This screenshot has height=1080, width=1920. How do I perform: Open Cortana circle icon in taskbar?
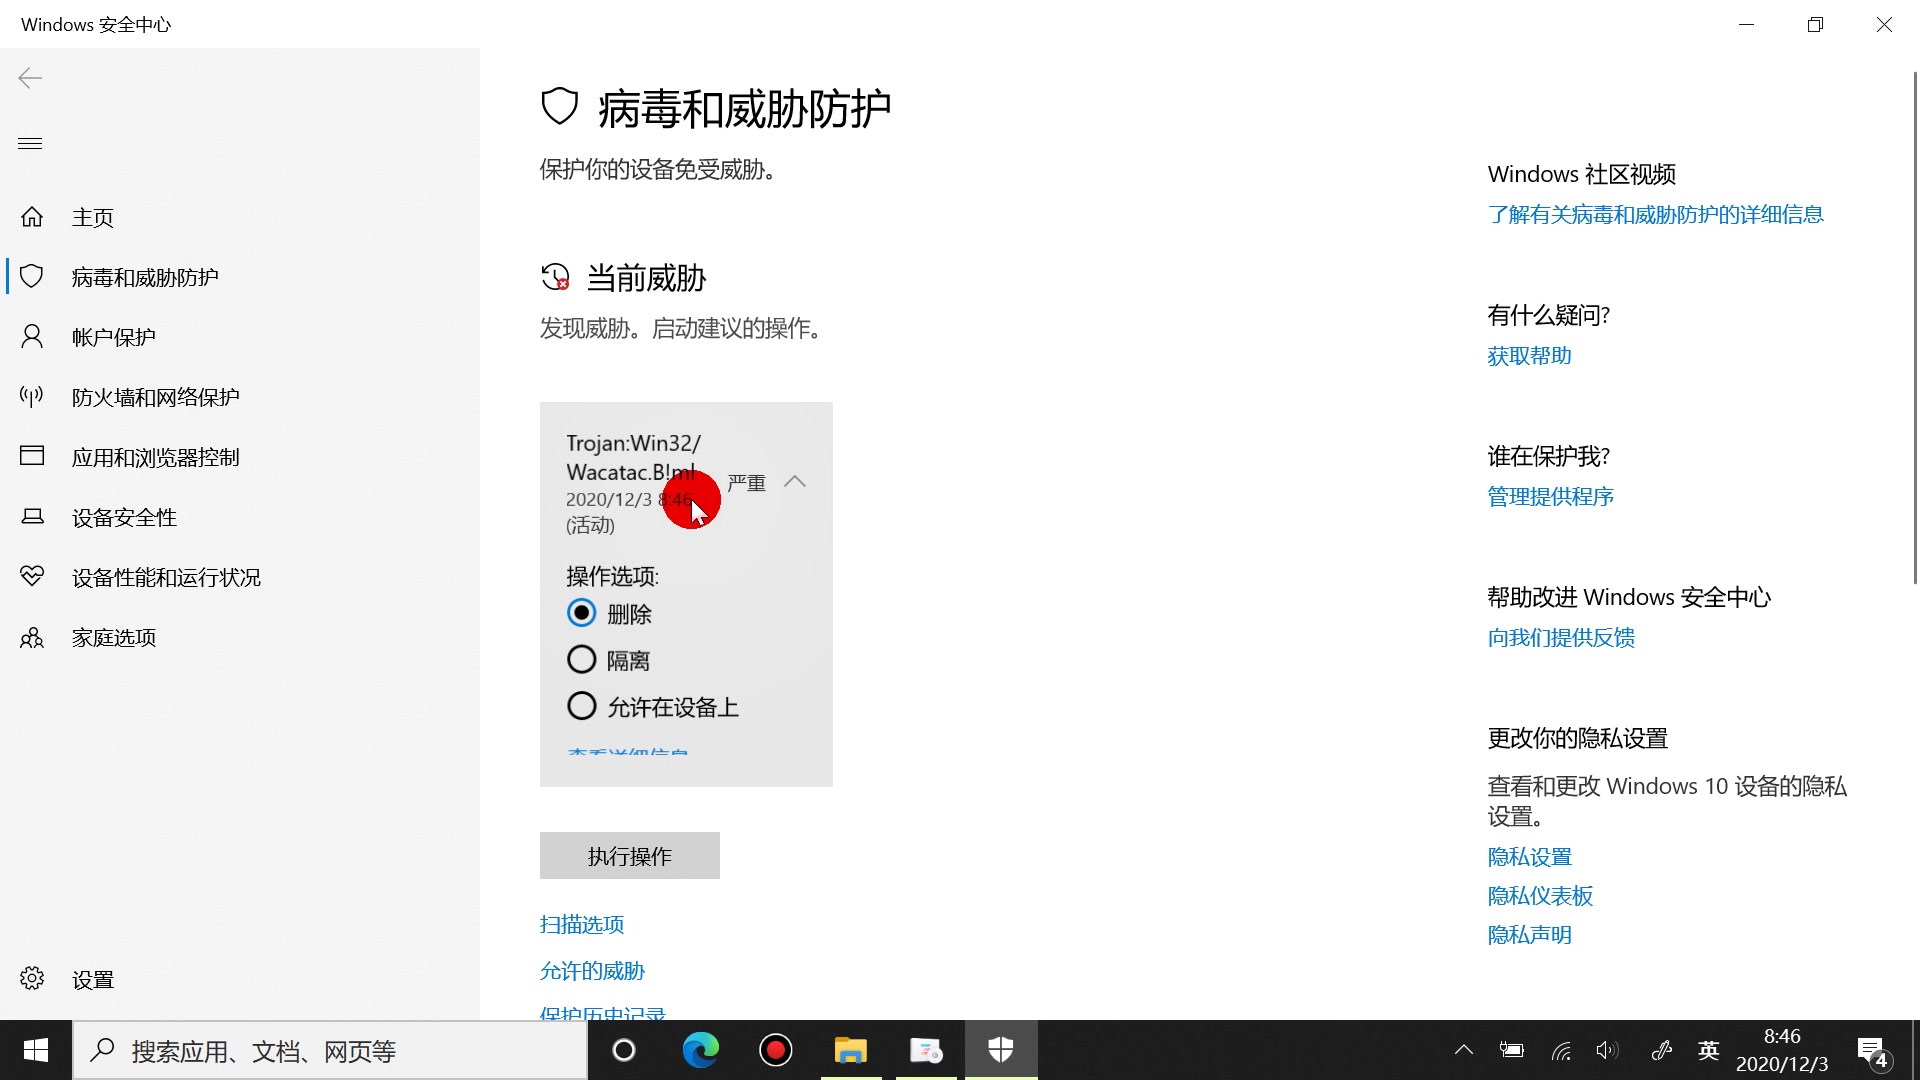click(x=624, y=1050)
